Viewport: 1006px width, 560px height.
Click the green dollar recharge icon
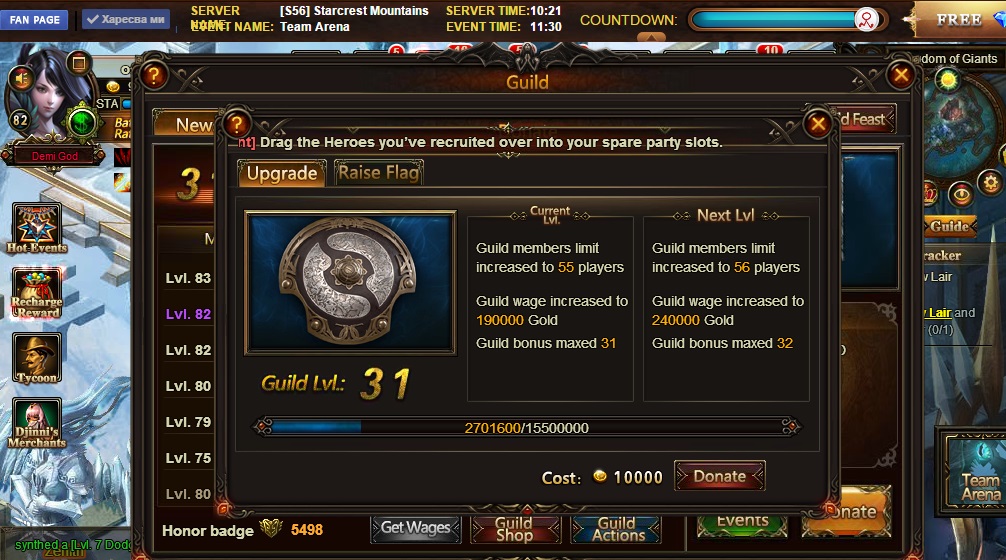(x=81, y=123)
